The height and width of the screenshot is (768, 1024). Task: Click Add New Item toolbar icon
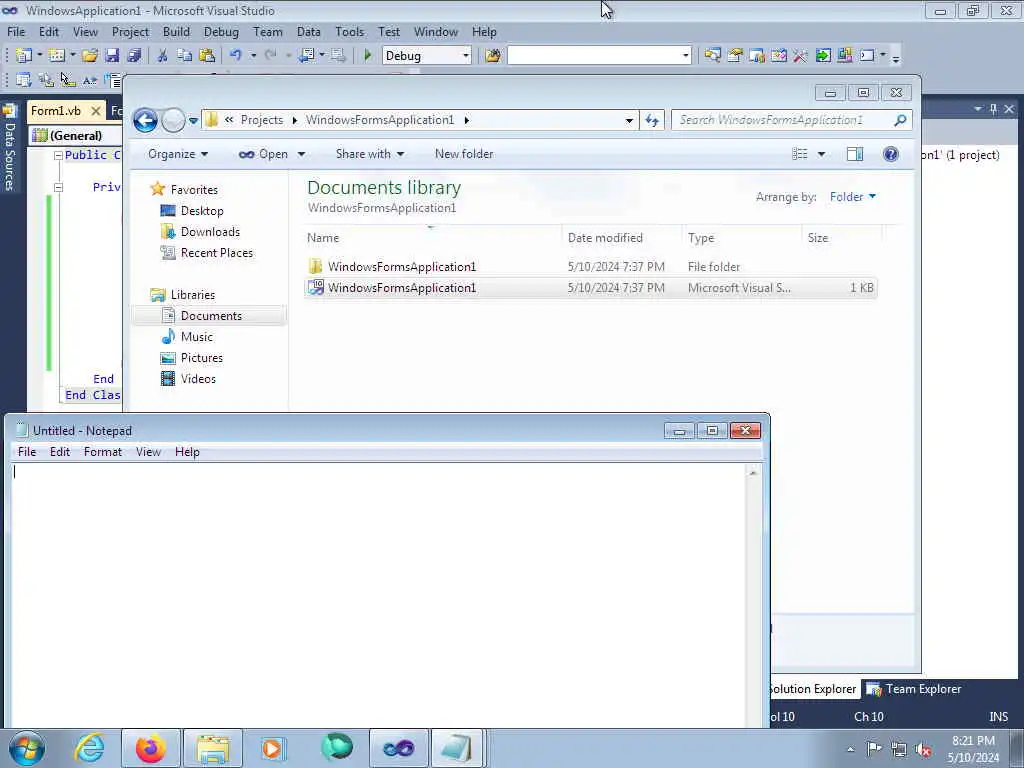click(x=57, y=56)
